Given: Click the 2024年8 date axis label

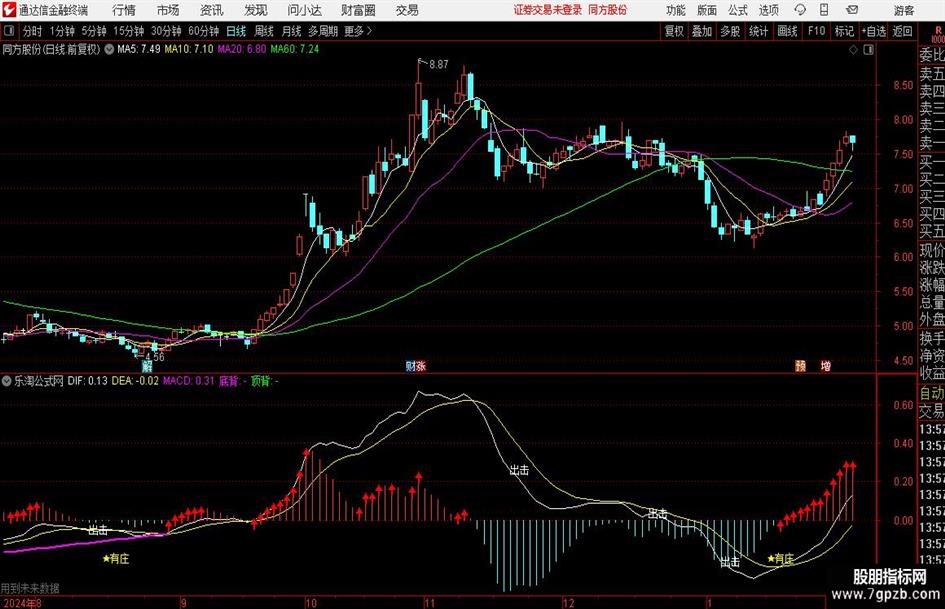Looking at the screenshot, I should pyautogui.click(x=22, y=602).
